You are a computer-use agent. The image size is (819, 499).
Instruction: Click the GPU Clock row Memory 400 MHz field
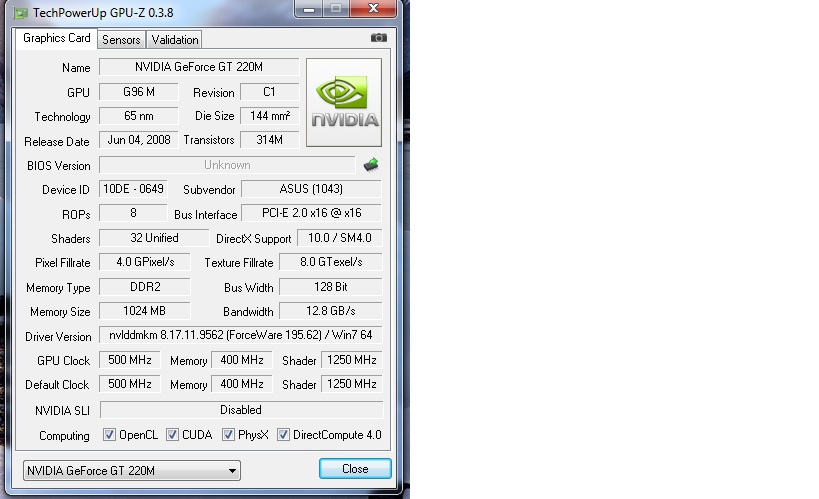(x=242, y=360)
